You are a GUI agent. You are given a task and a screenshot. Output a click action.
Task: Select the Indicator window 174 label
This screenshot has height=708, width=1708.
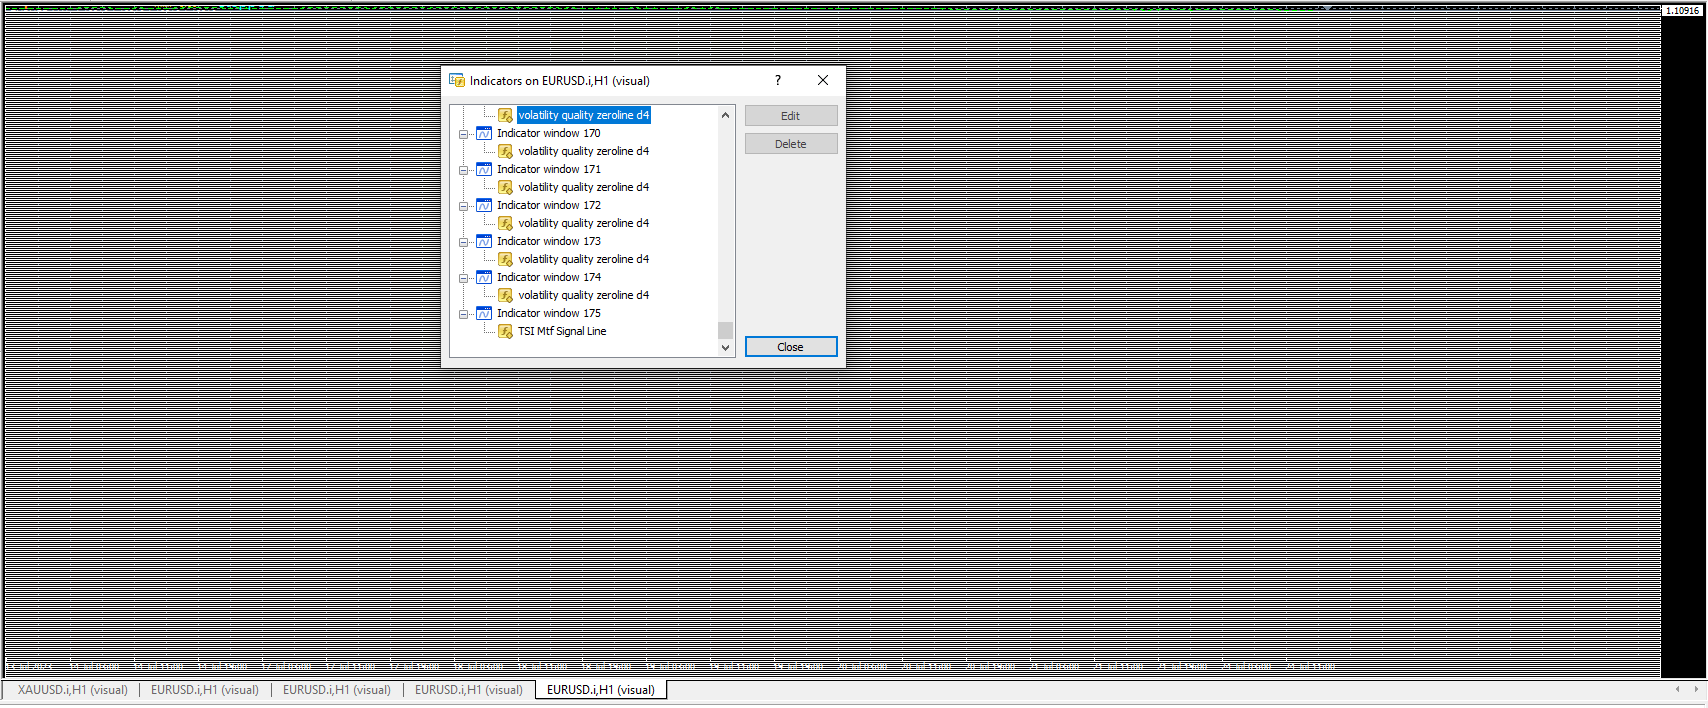[x=549, y=277]
